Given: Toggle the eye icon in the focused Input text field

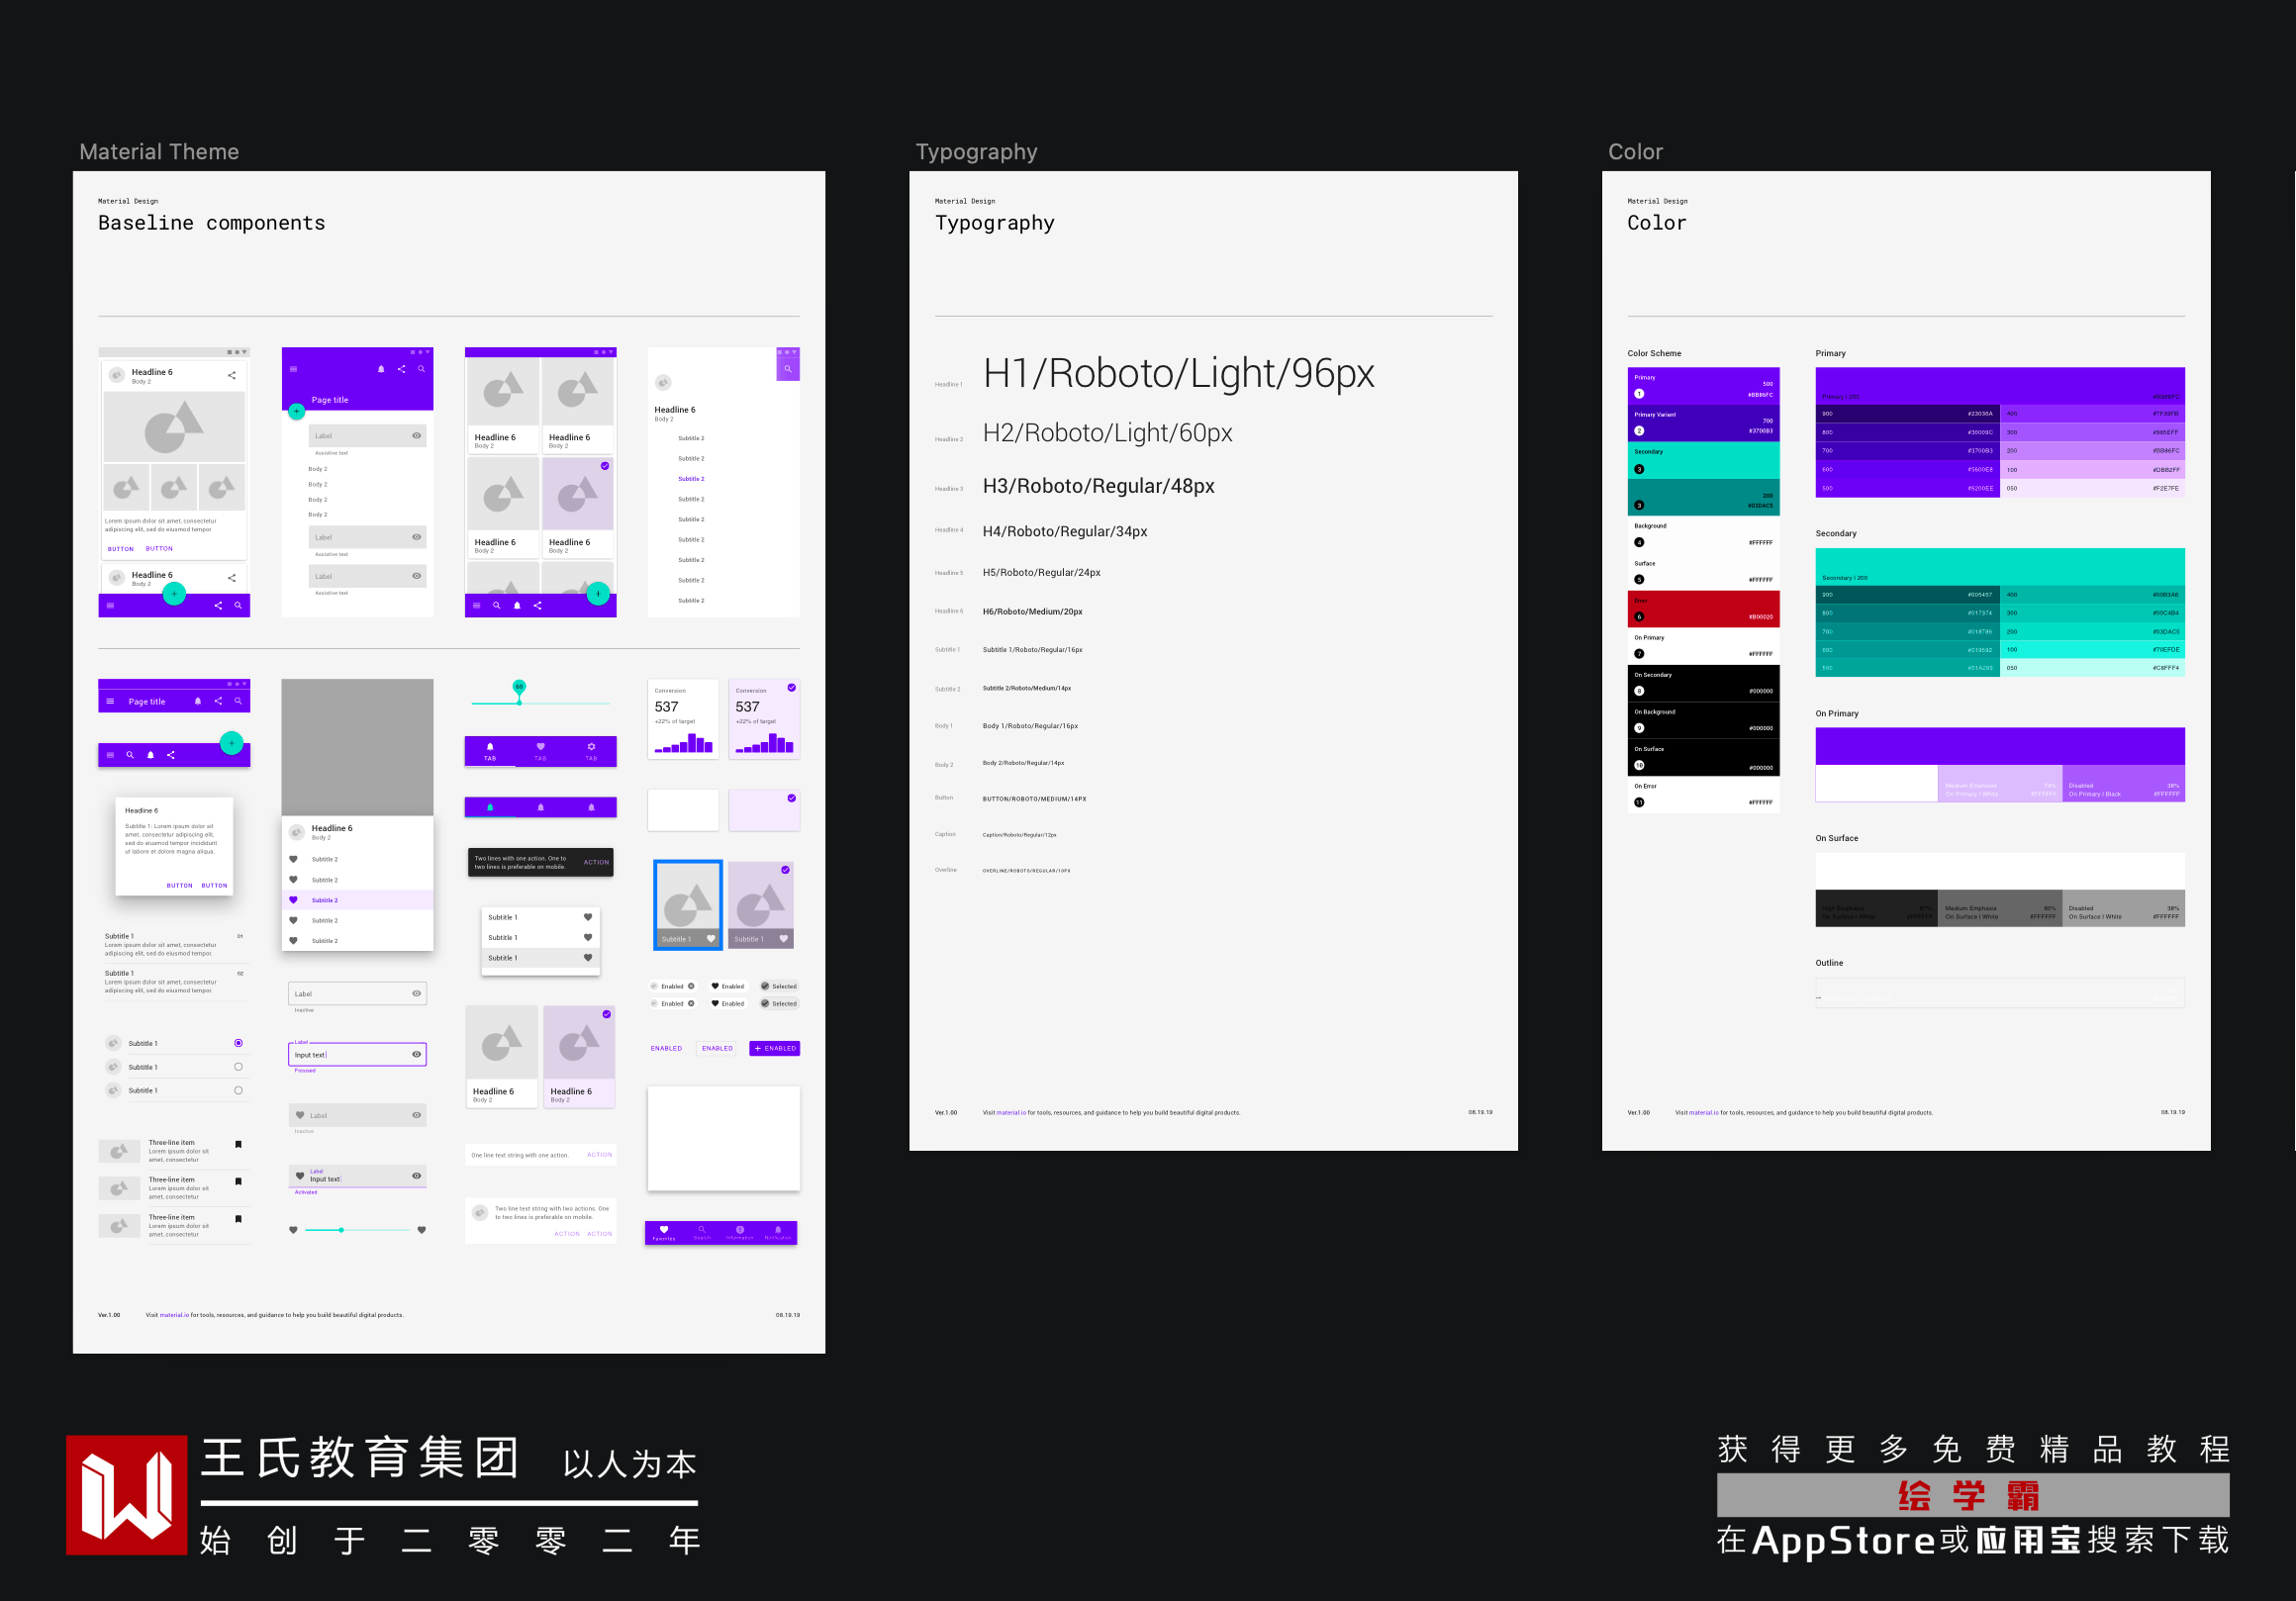Looking at the screenshot, I should 416,1054.
